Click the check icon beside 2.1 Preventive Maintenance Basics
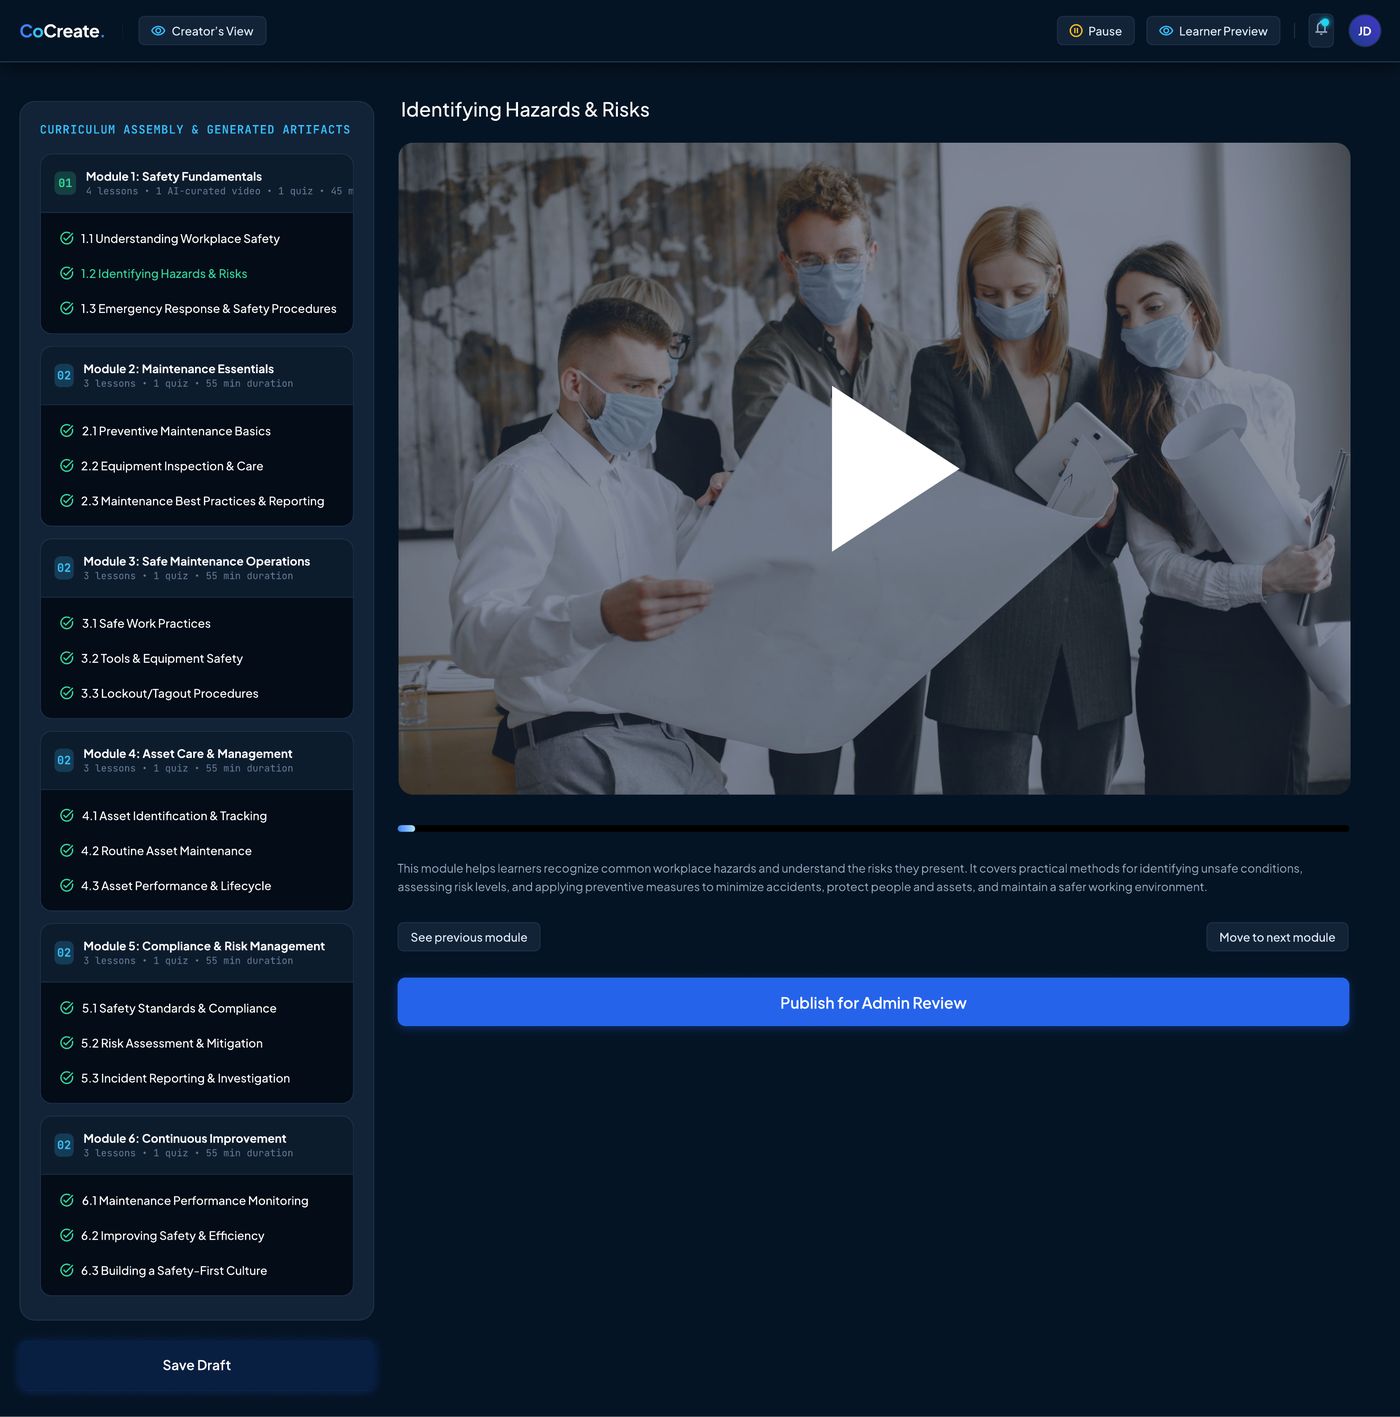The height and width of the screenshot is (1417, 1400). [67, 431]
